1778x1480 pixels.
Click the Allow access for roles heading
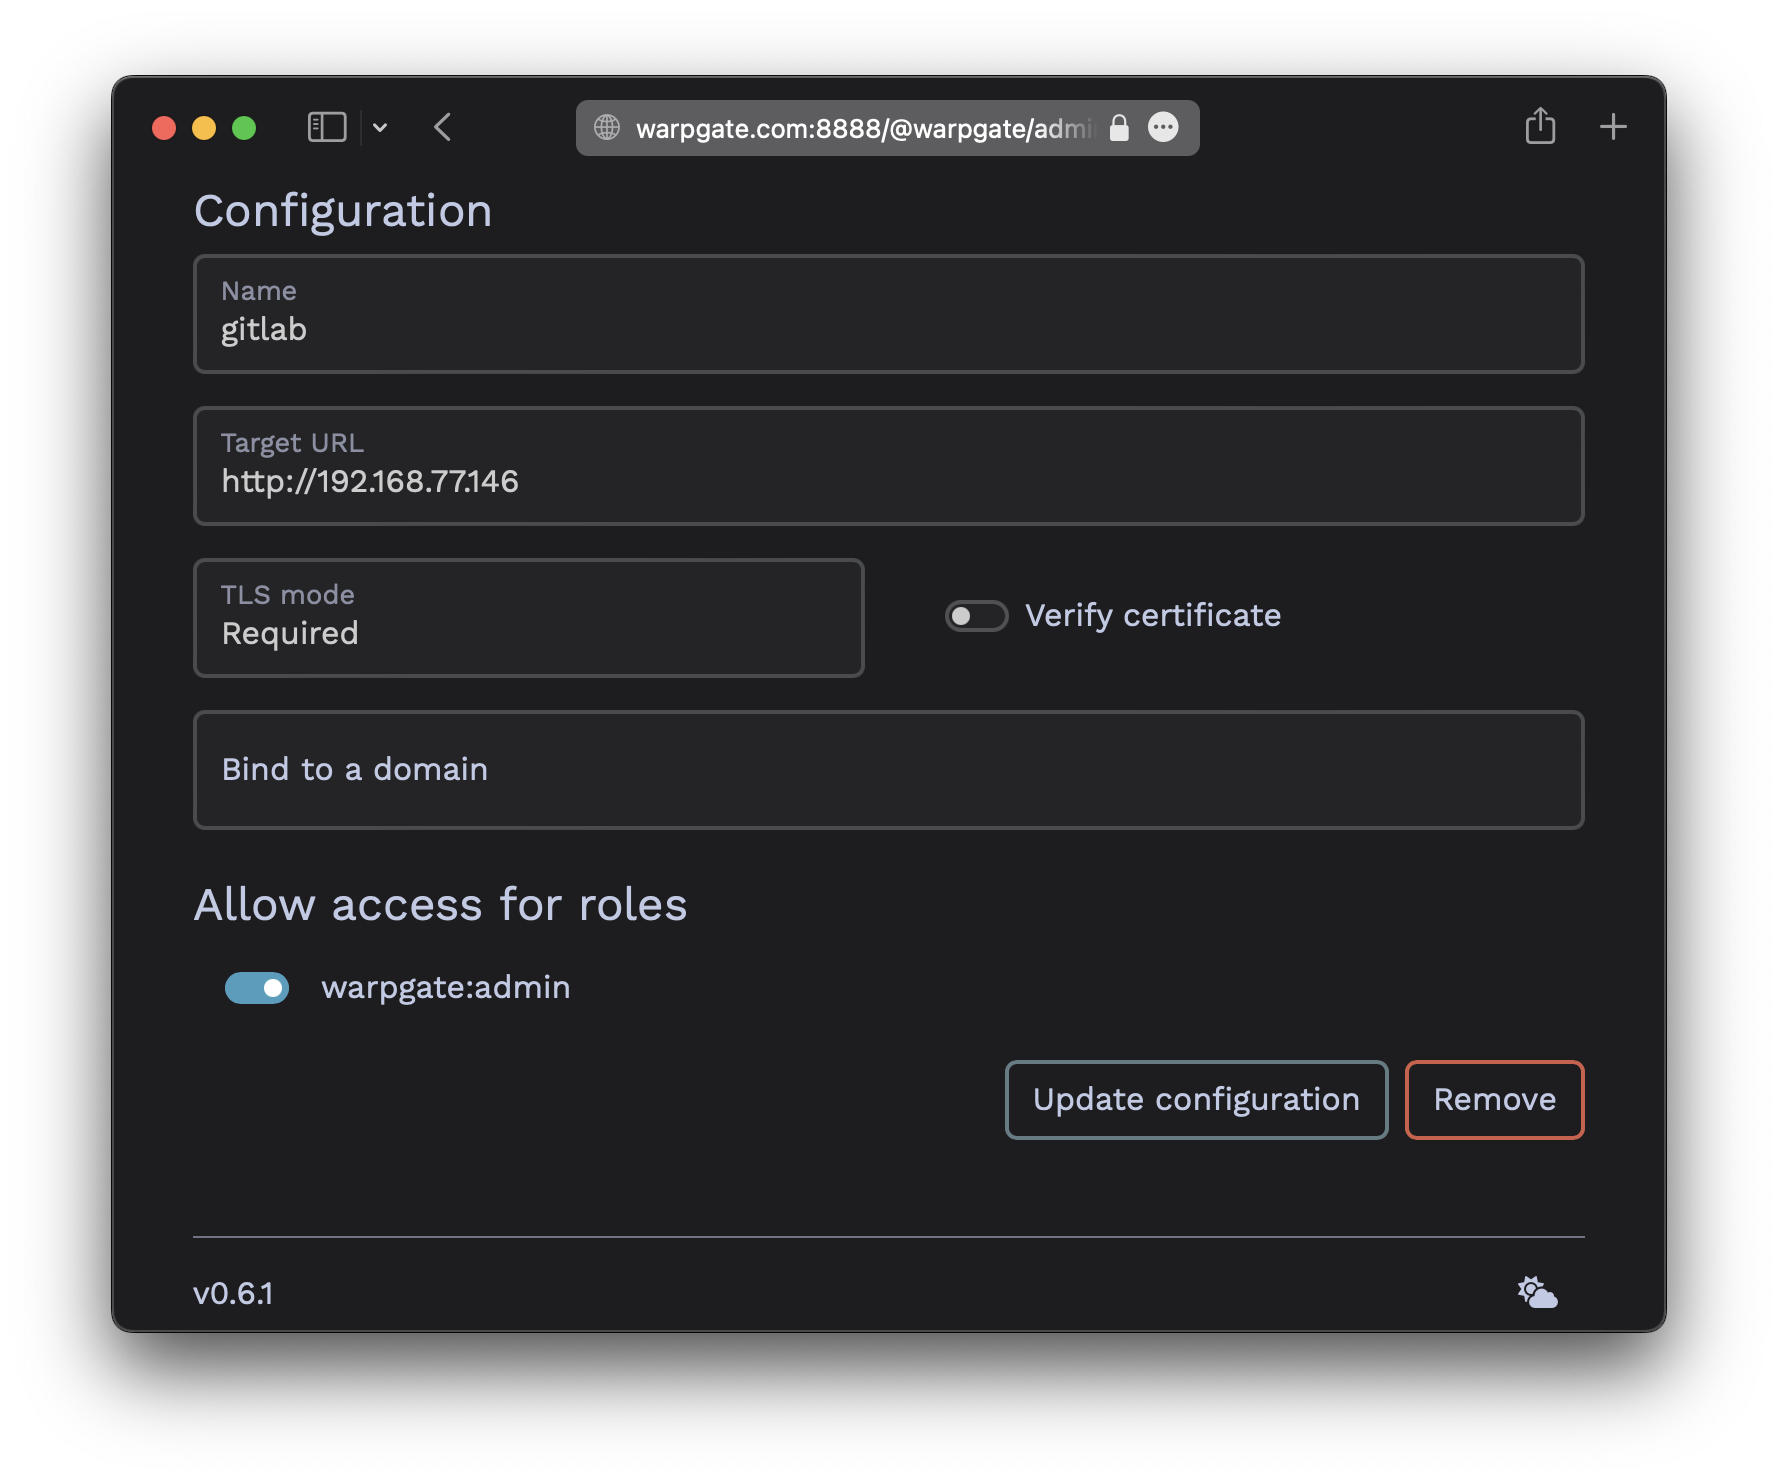click(x=440, y=905)
